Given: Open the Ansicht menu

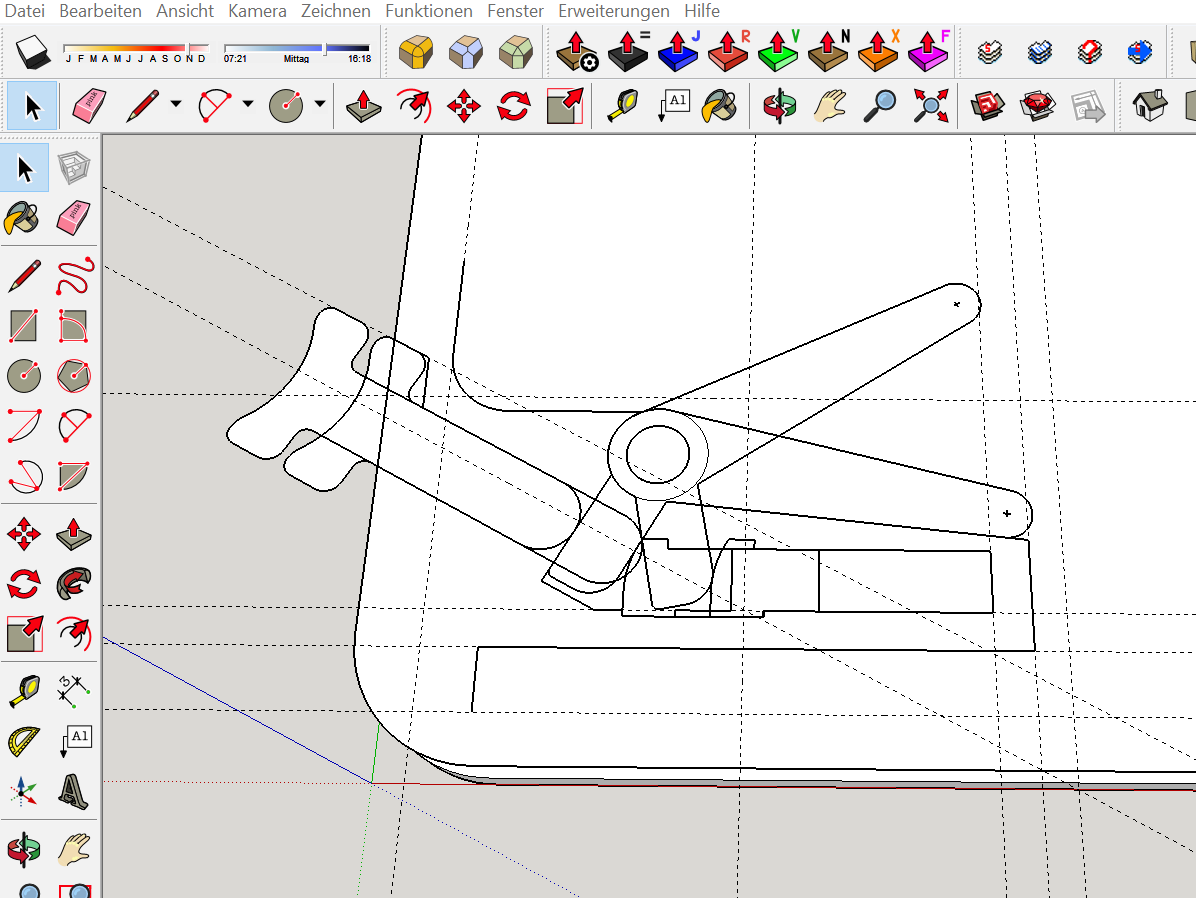Looking at the screenshot, I should click(x=185, y=11).
